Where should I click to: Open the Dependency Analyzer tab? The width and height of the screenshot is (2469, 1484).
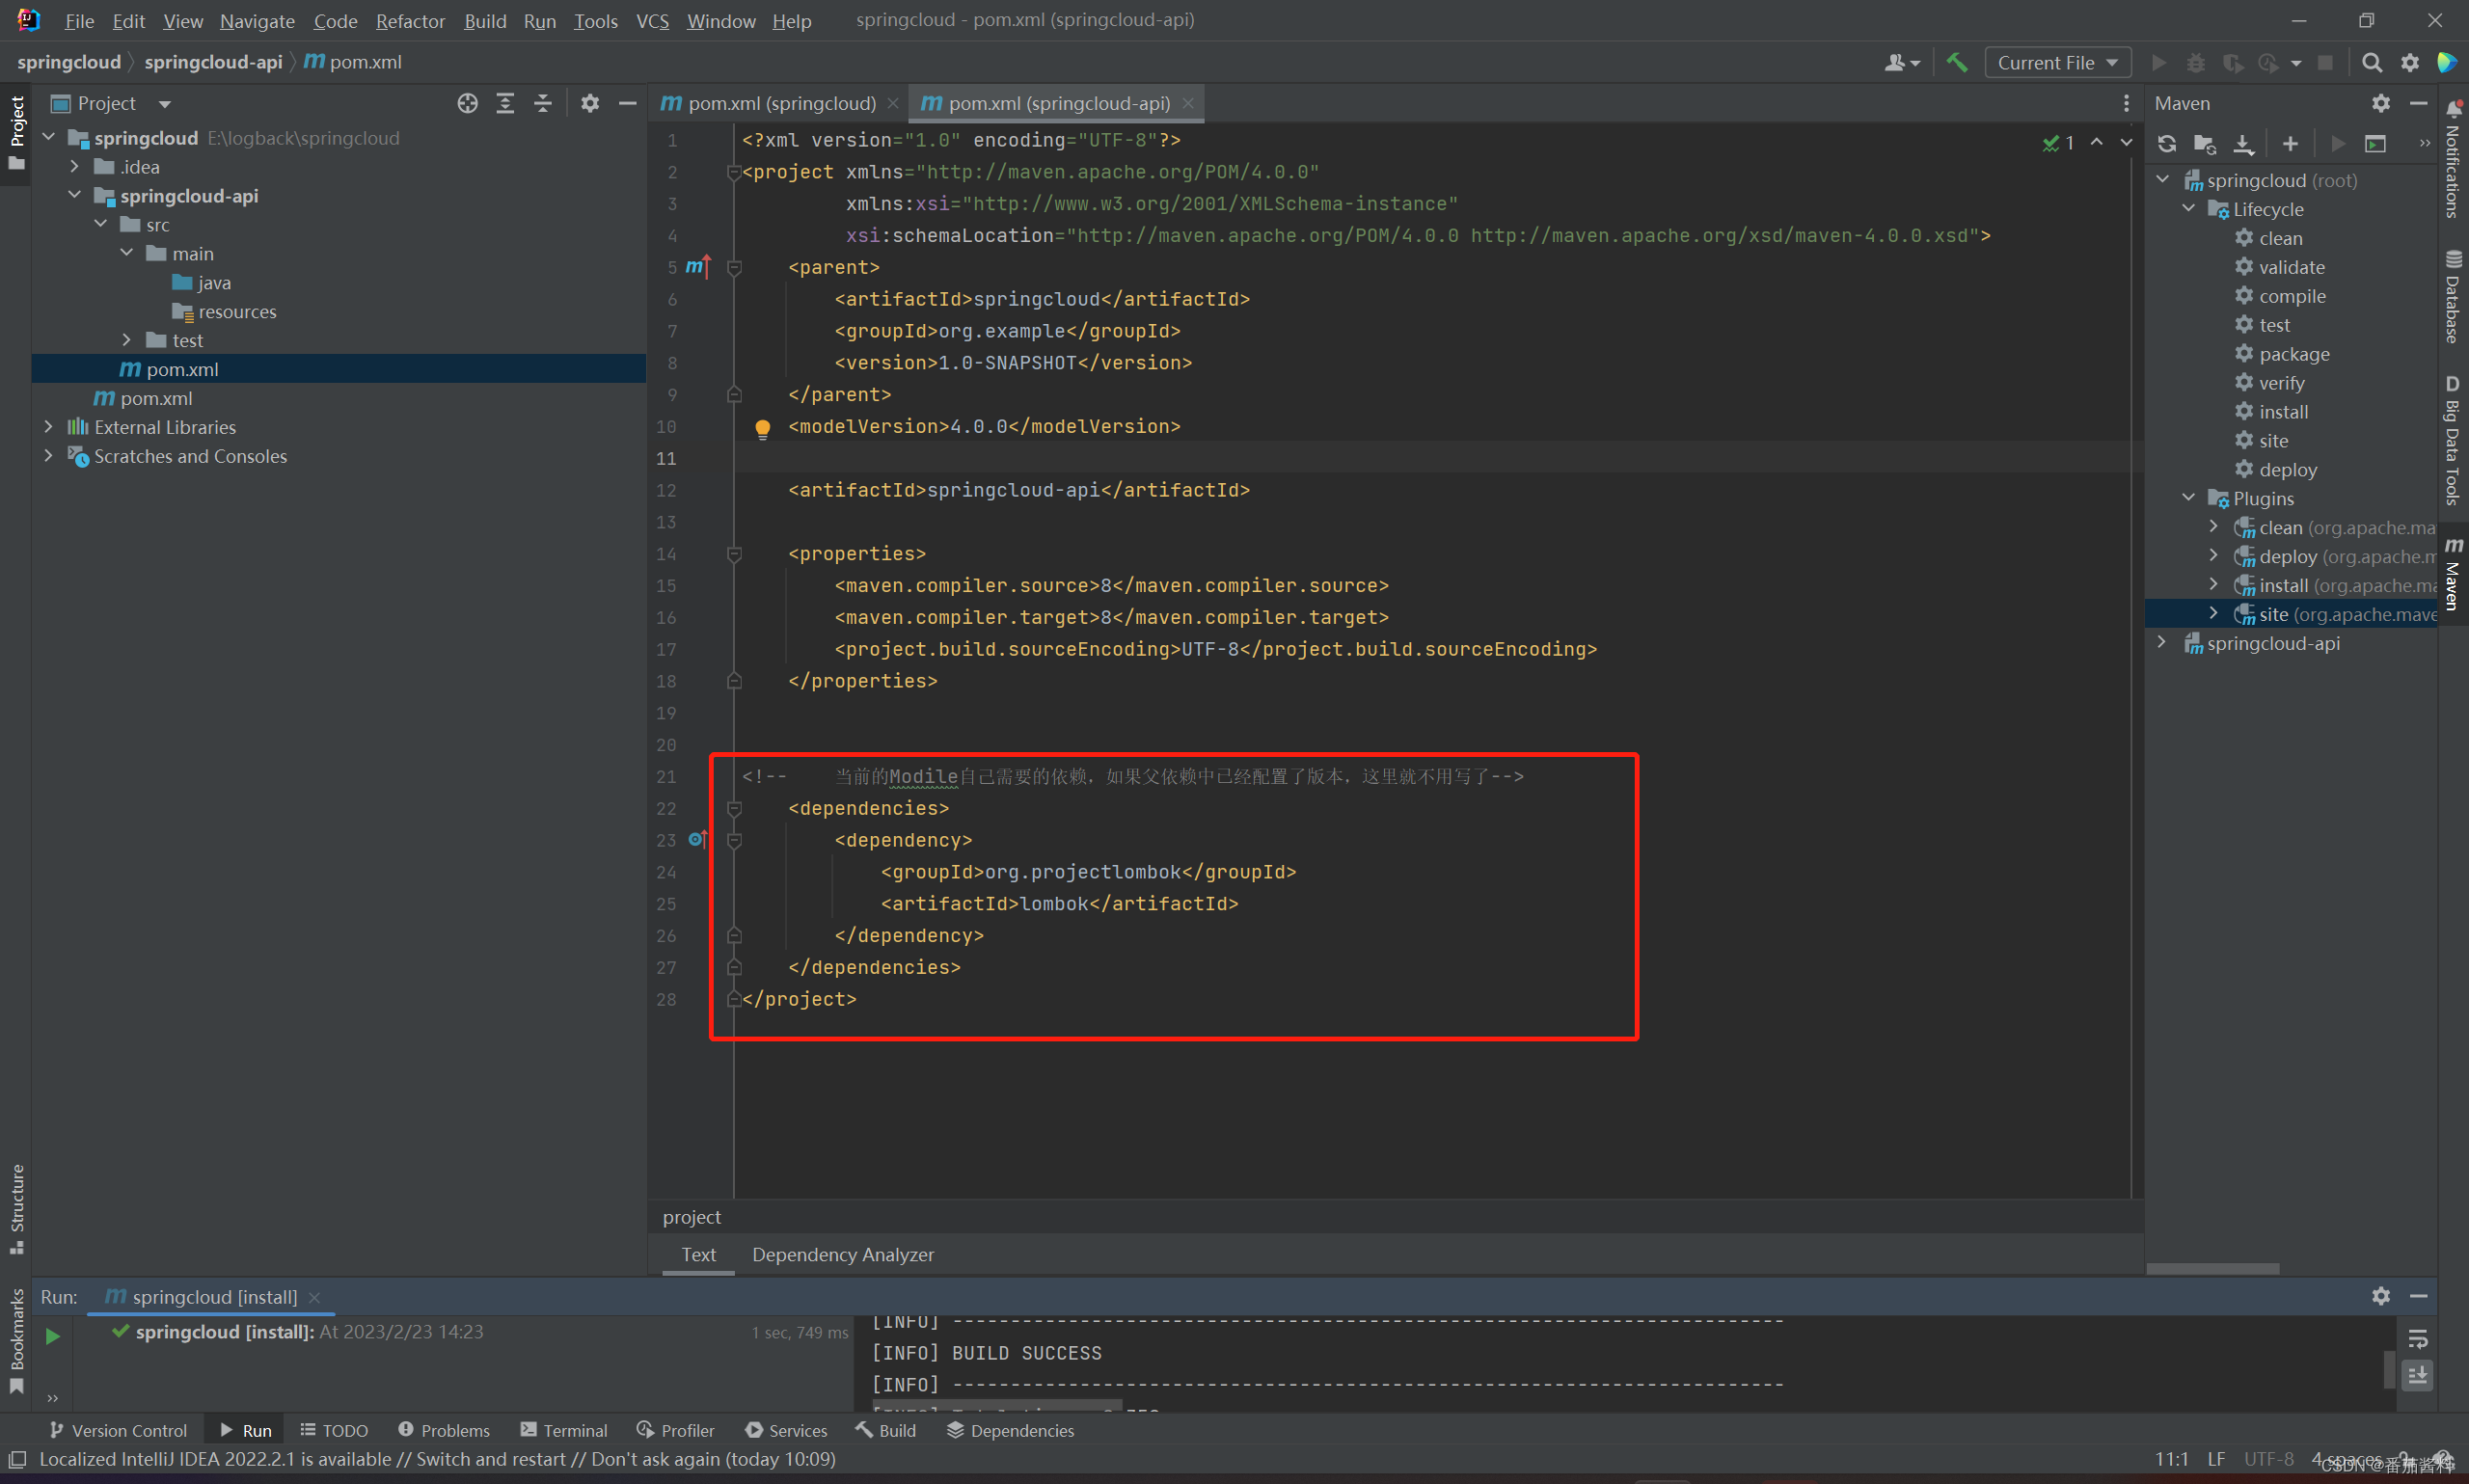tap(842, 1254)
